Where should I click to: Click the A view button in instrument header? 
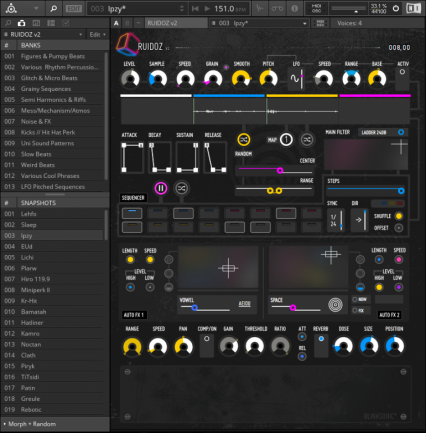point(116,23)
